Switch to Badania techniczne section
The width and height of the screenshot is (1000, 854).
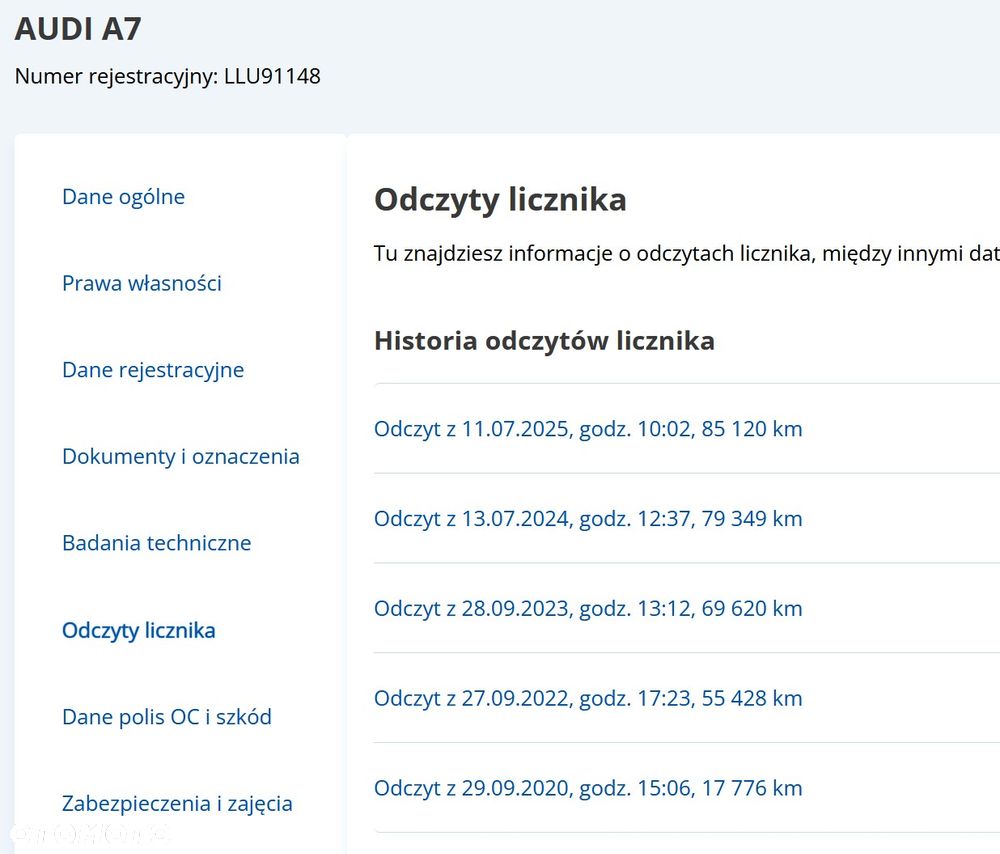click(x=157, y=544)
